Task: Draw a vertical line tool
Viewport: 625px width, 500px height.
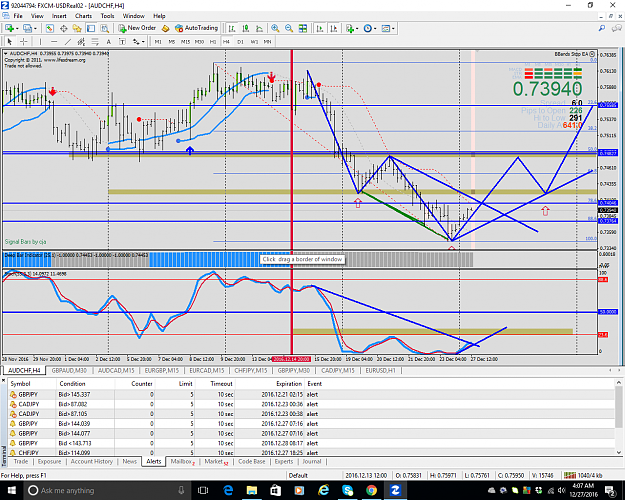Action: click(40, 41)
